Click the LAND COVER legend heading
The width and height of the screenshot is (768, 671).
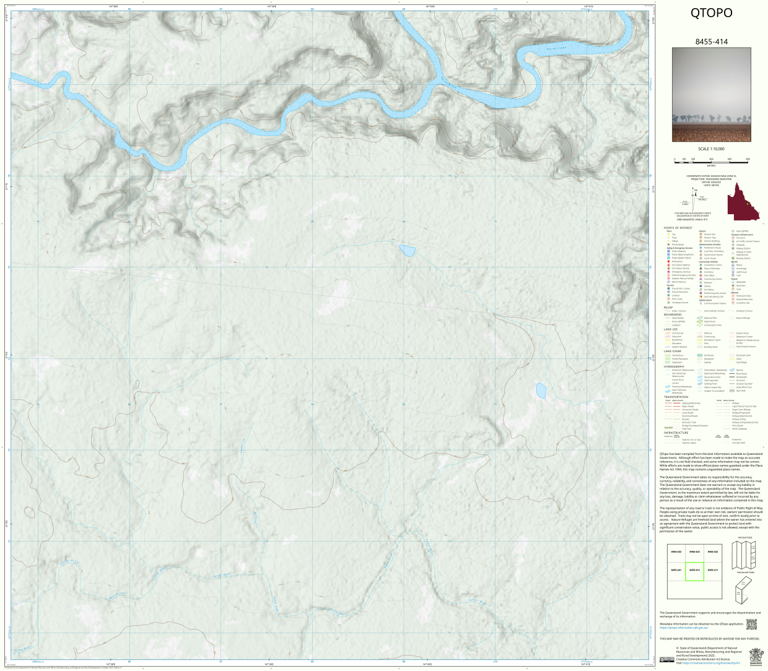click(x=671, y=351)
